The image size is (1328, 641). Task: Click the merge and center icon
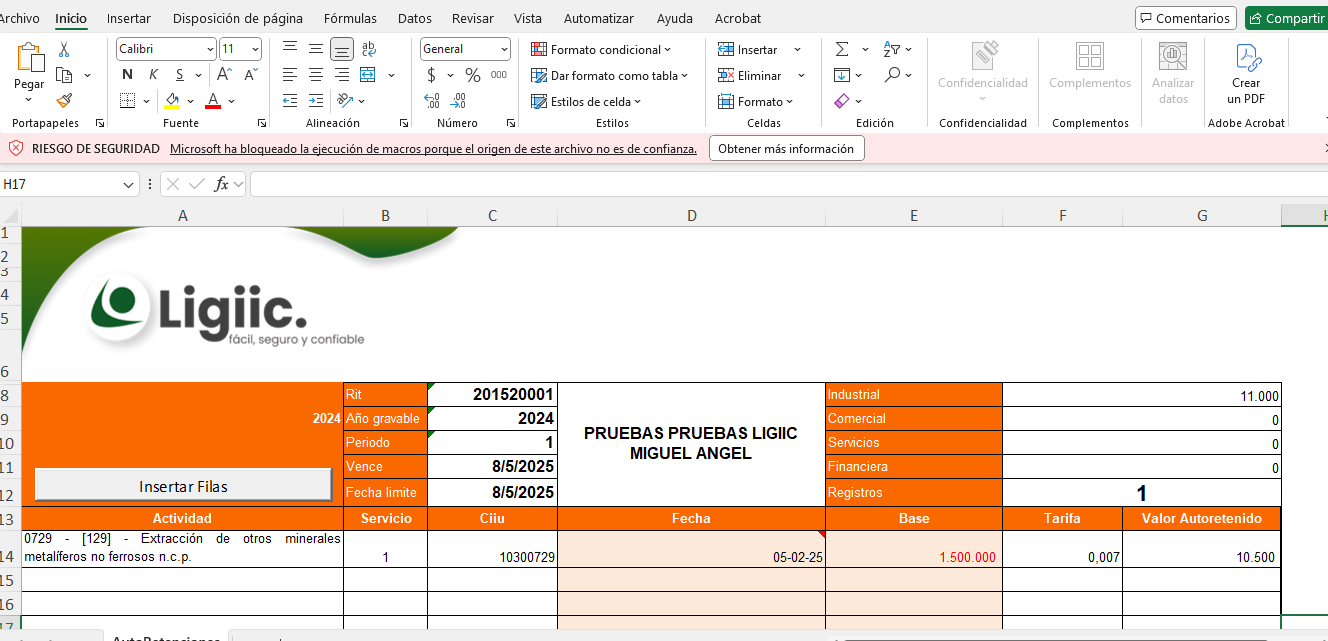click(367, 75)
